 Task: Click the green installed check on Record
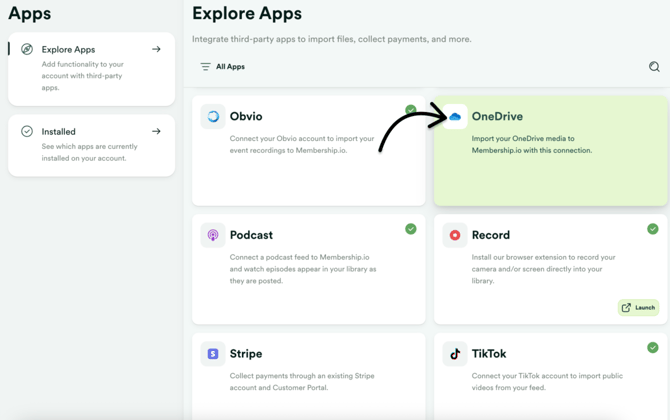coord(652,229)
